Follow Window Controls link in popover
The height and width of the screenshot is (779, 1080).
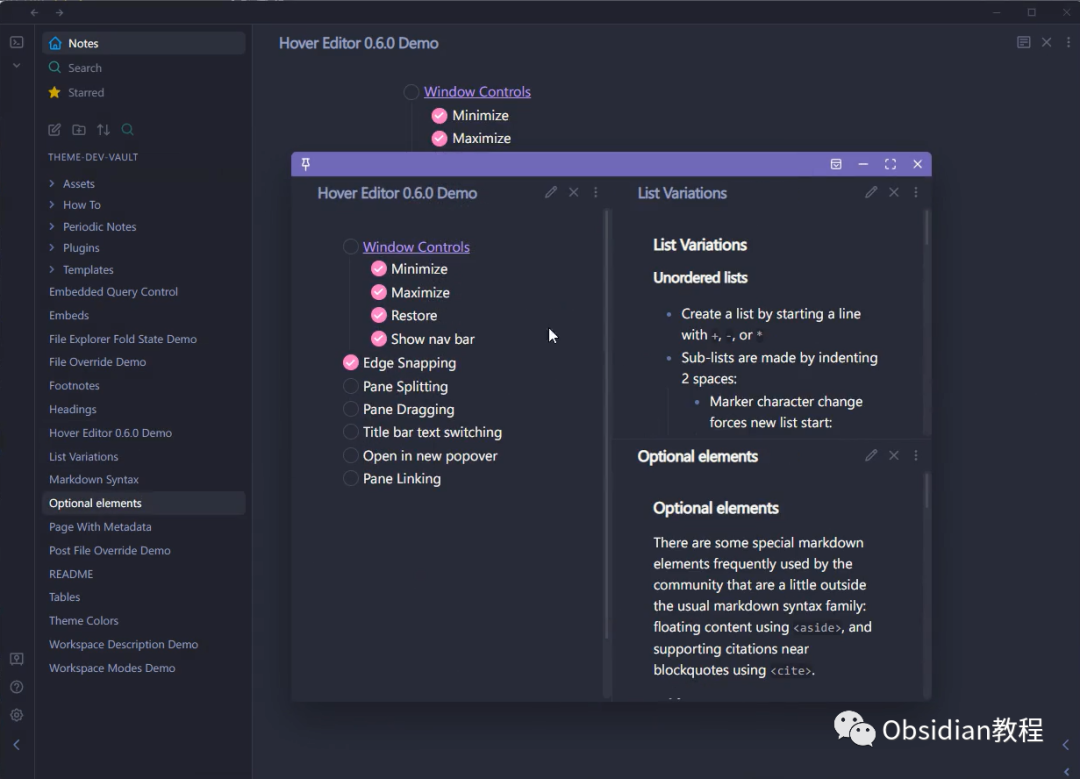click(x=416, y=247)
